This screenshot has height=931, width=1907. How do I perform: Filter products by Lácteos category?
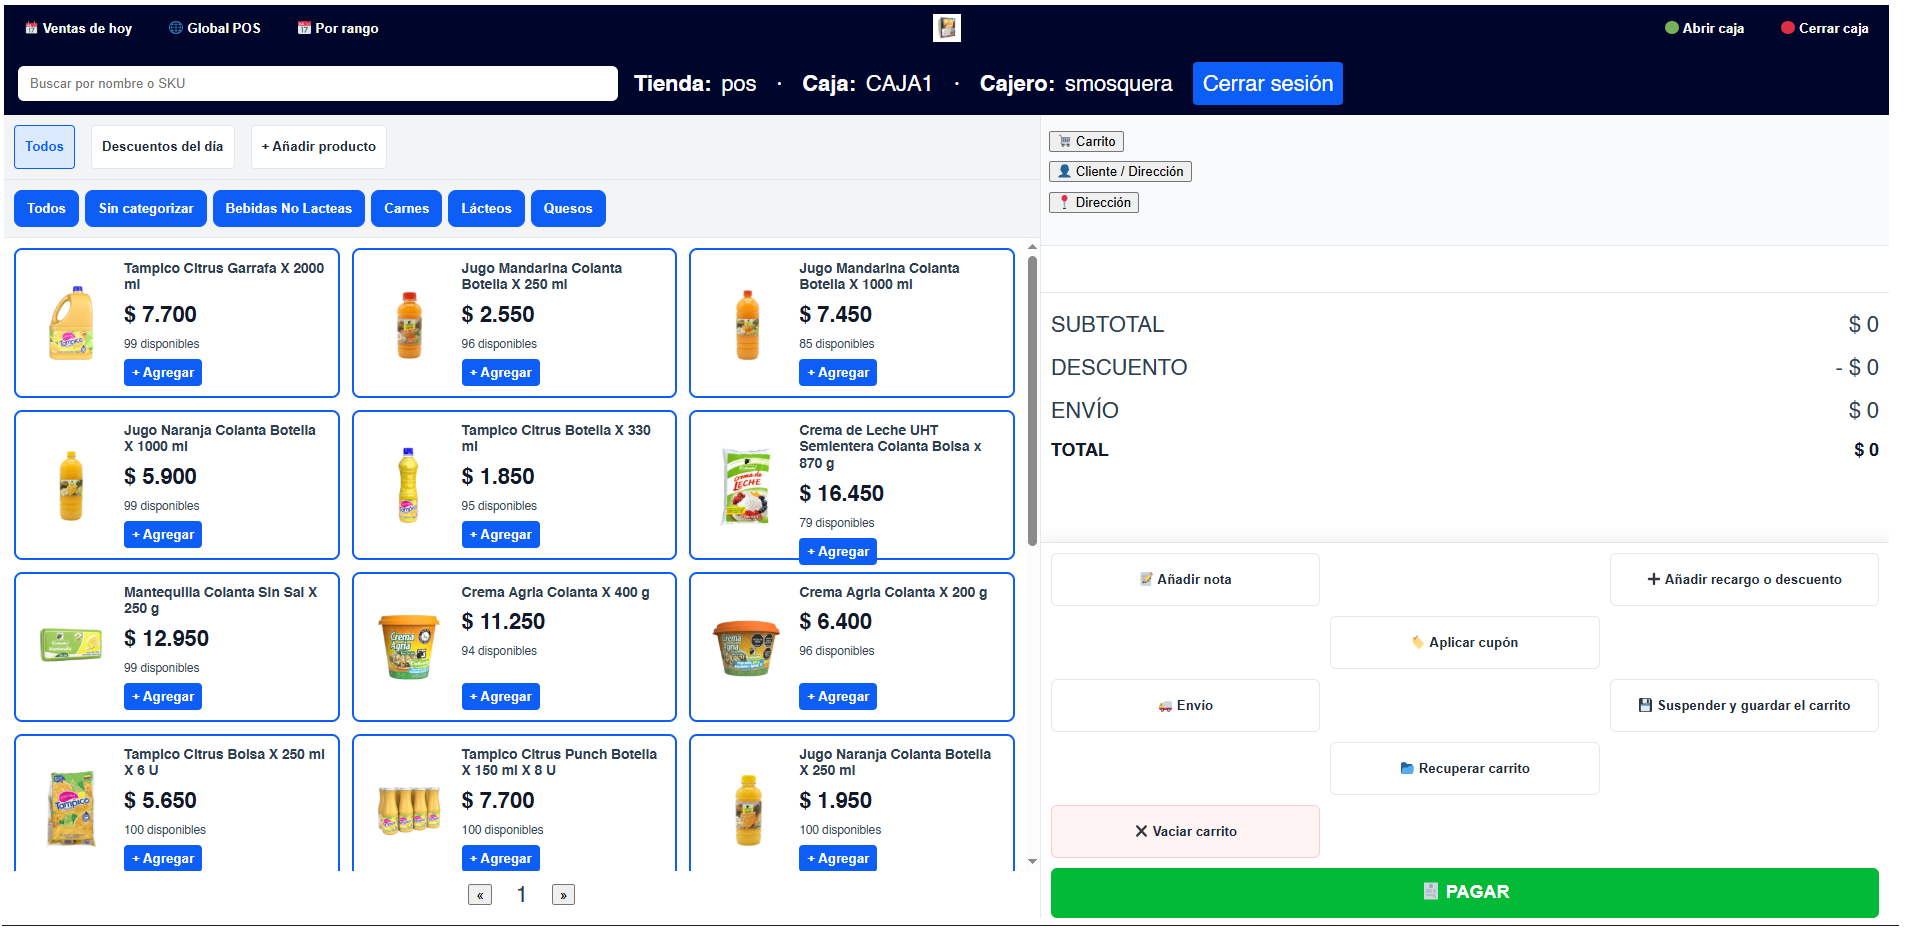pyautogui.click(x=486, y=208)
